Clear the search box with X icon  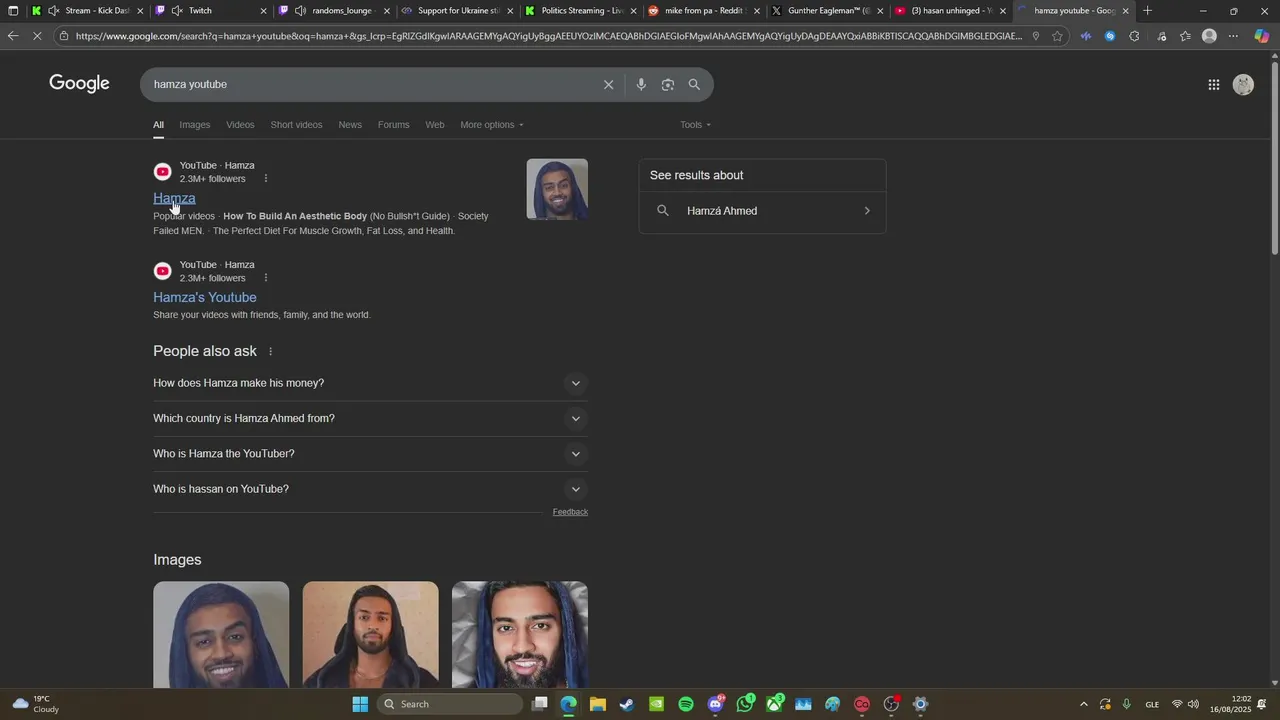point(608,85)
